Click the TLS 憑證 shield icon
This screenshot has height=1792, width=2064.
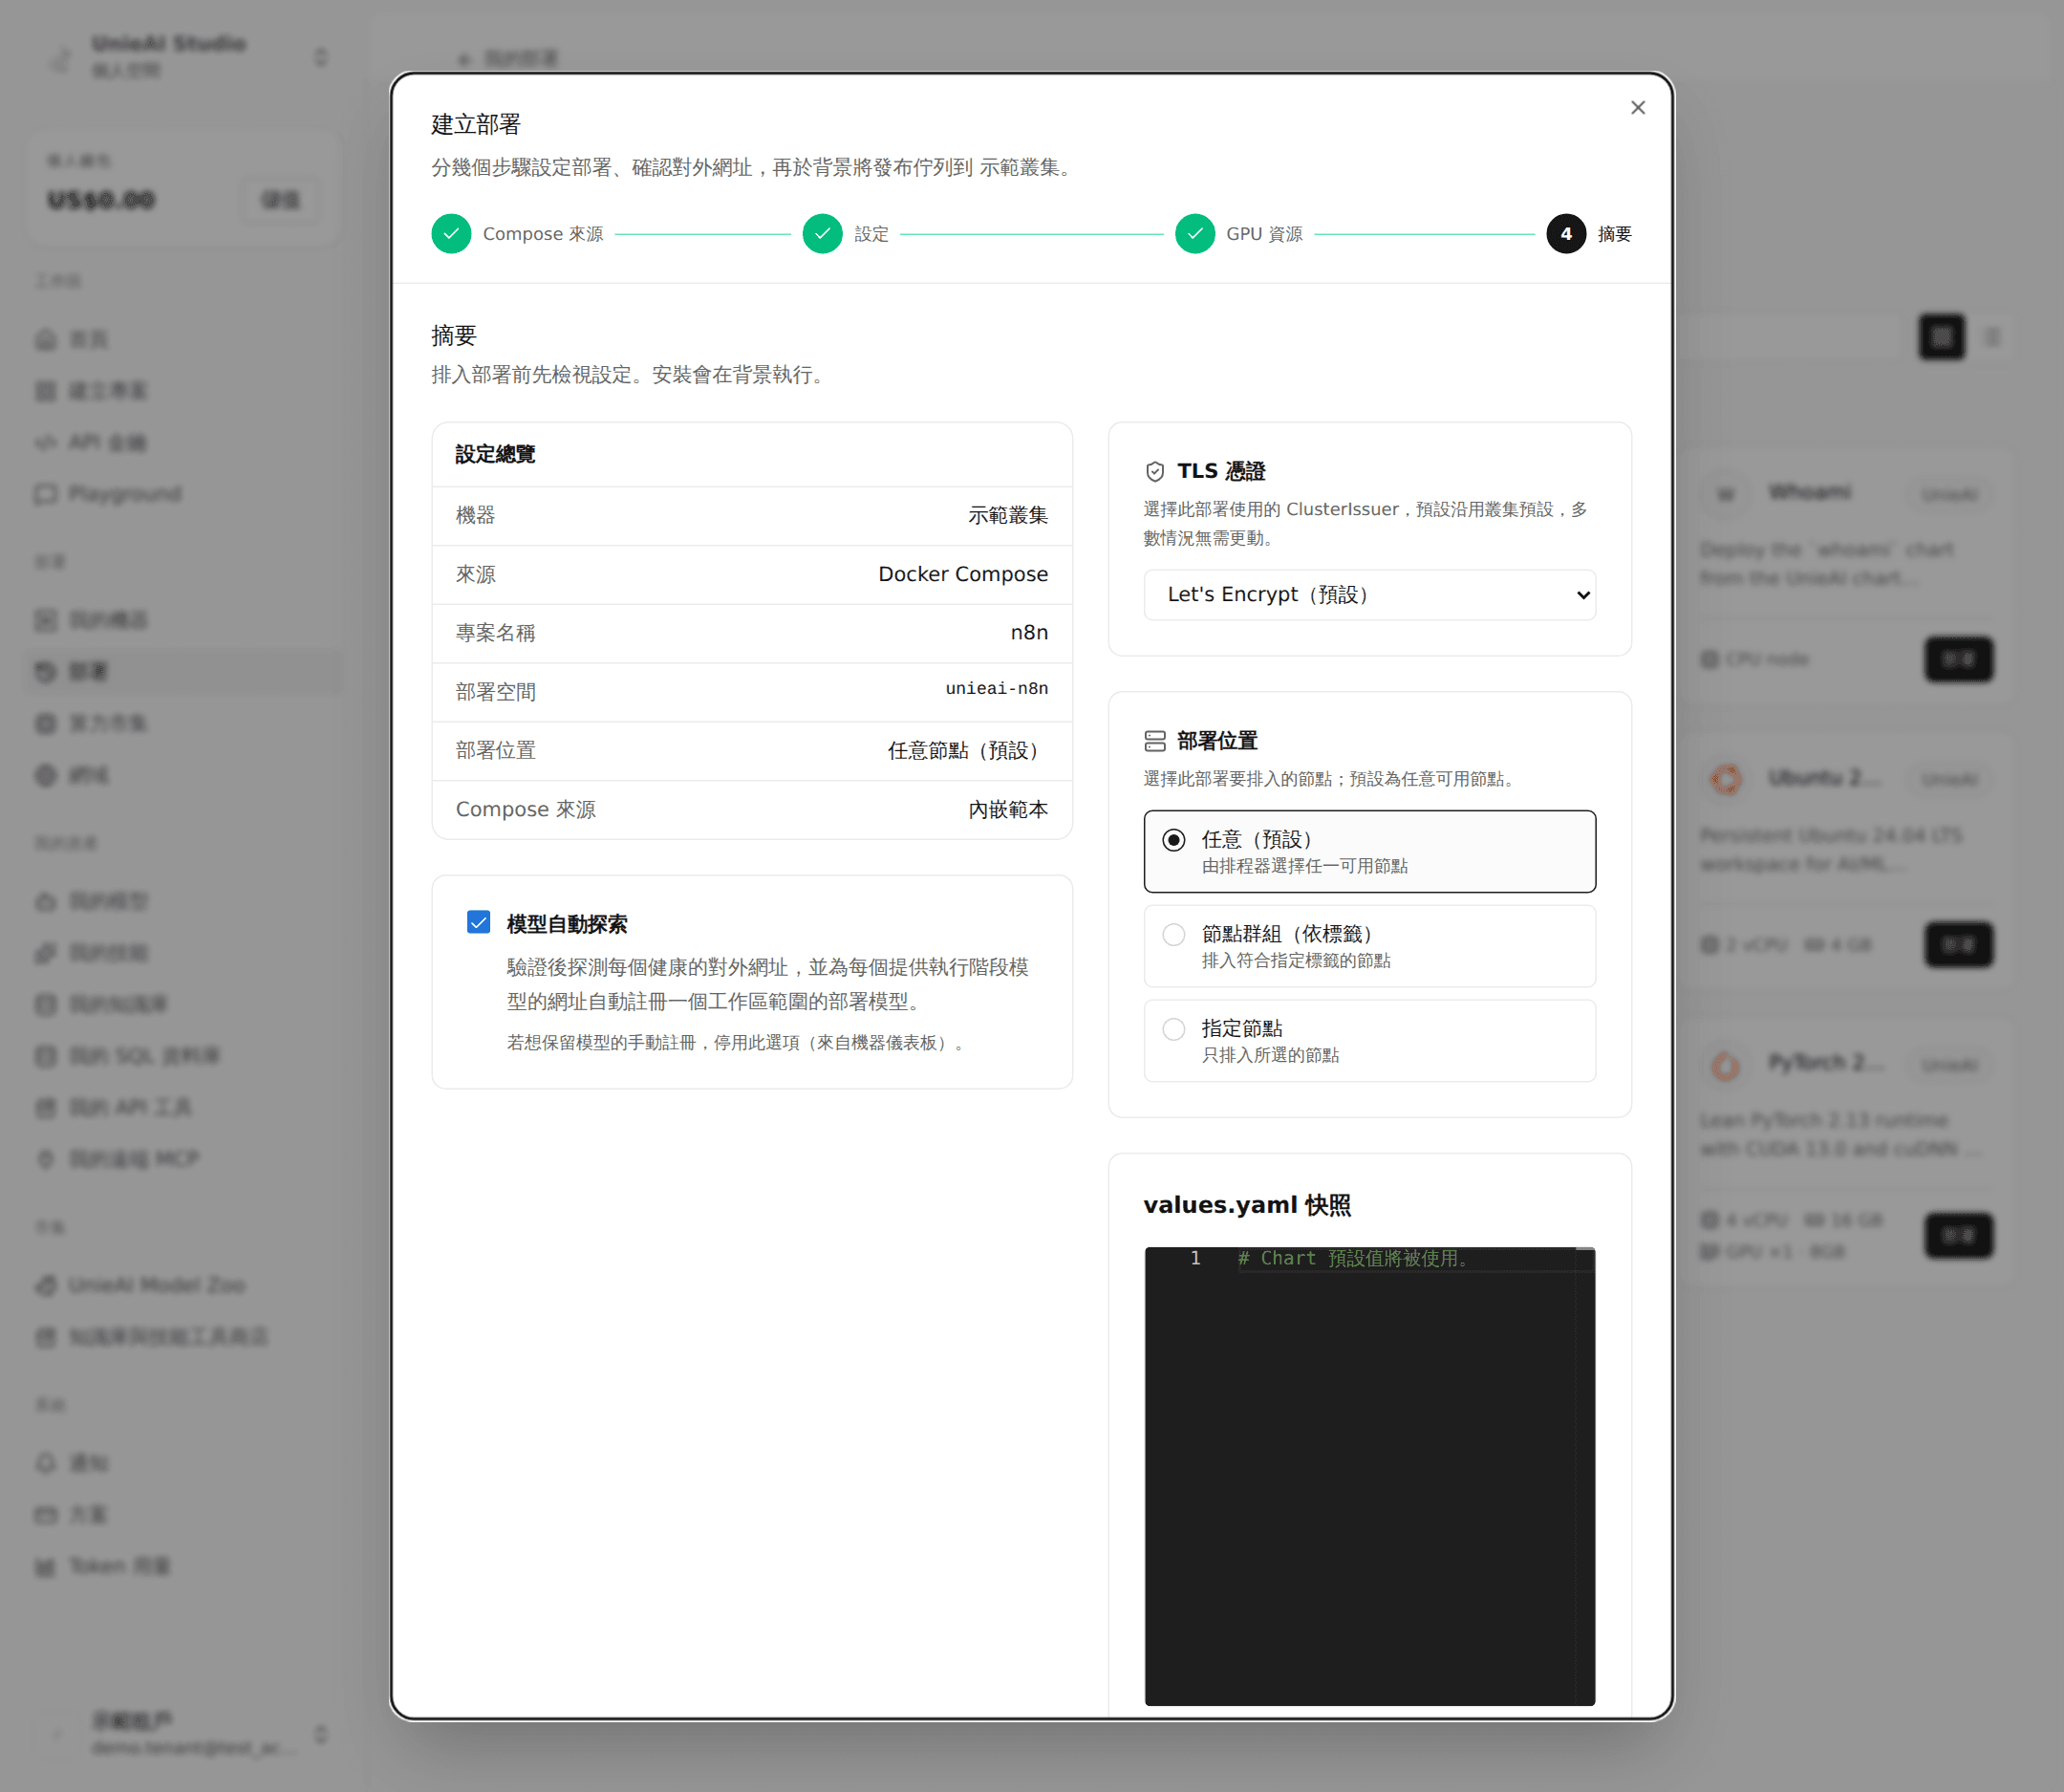(x=1155, y=472)
